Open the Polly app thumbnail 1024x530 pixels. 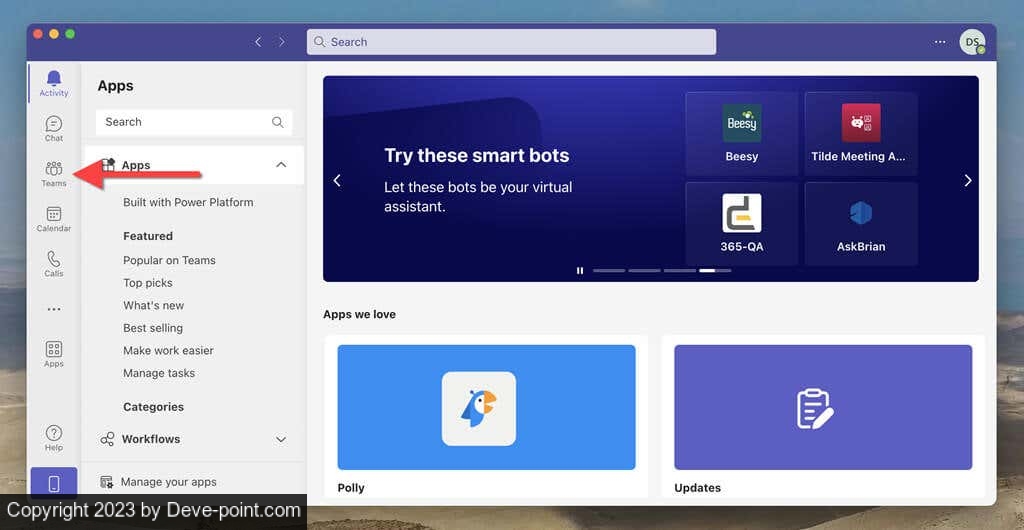coord(486,407)
